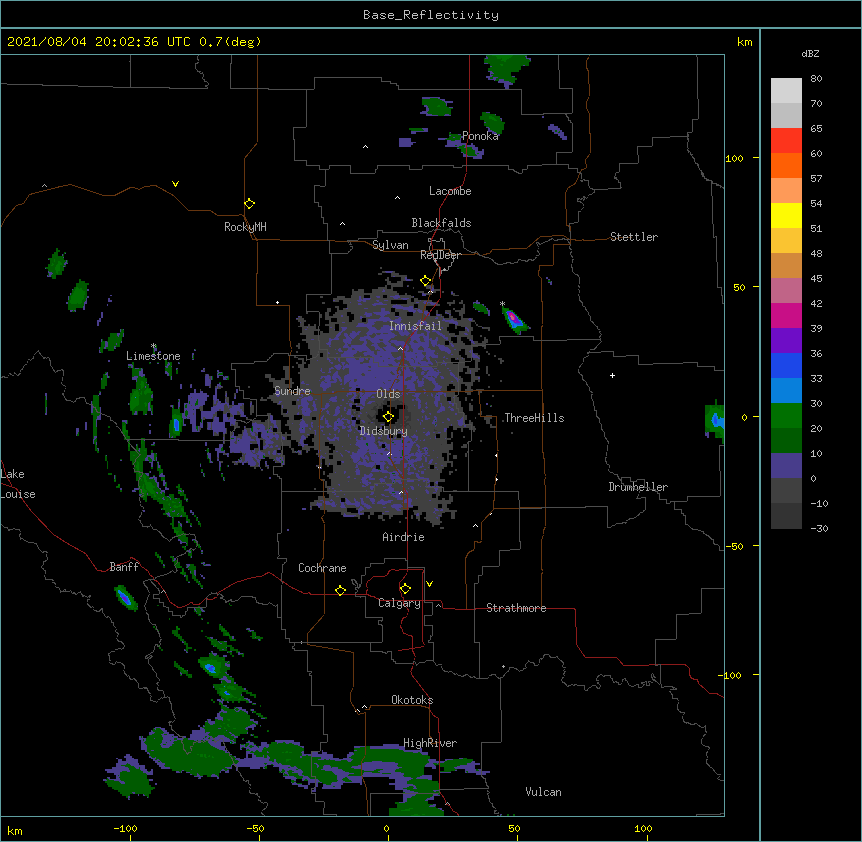Click the Vulcan town label
Screen dimensions: 862x842
pos(543,792)
